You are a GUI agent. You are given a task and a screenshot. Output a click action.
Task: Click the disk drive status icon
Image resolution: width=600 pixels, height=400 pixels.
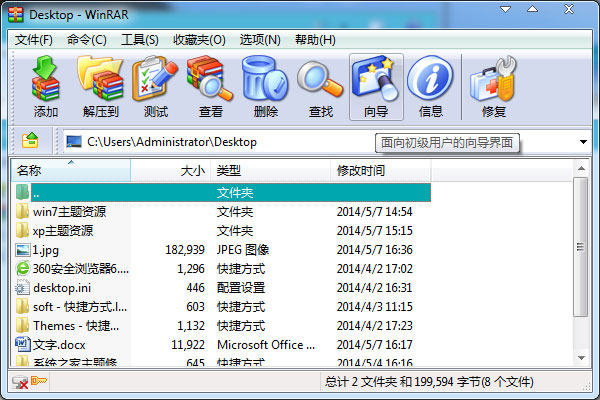click(x=19, y=382)
